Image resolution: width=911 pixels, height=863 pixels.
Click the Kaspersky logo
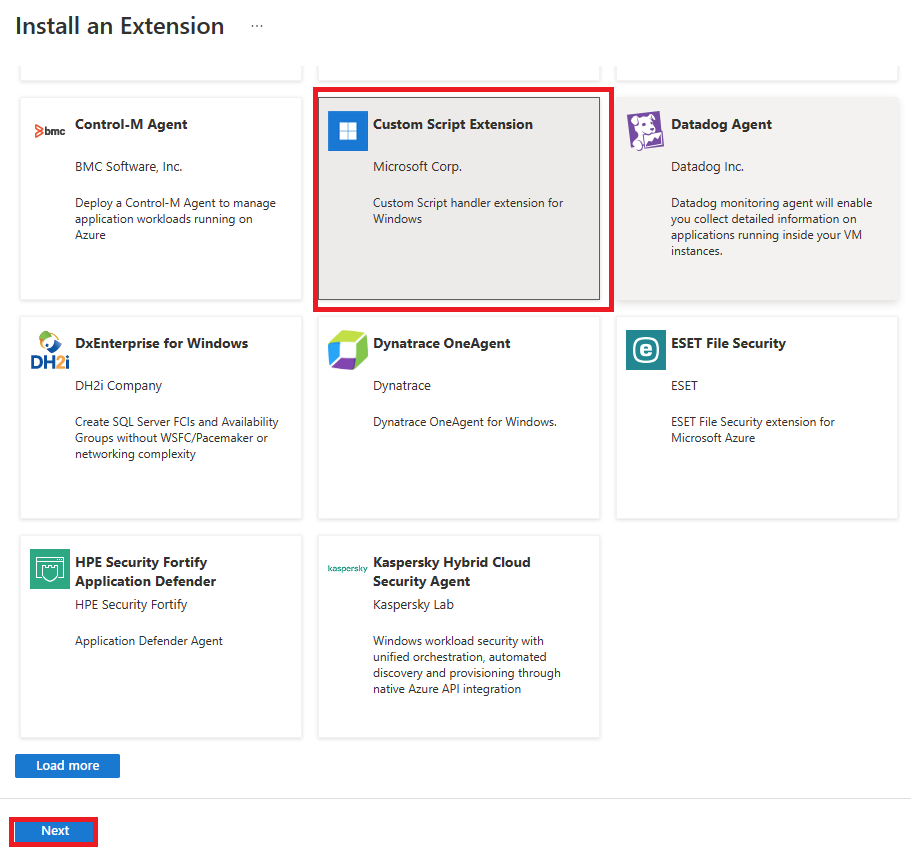tap(347, 568)
